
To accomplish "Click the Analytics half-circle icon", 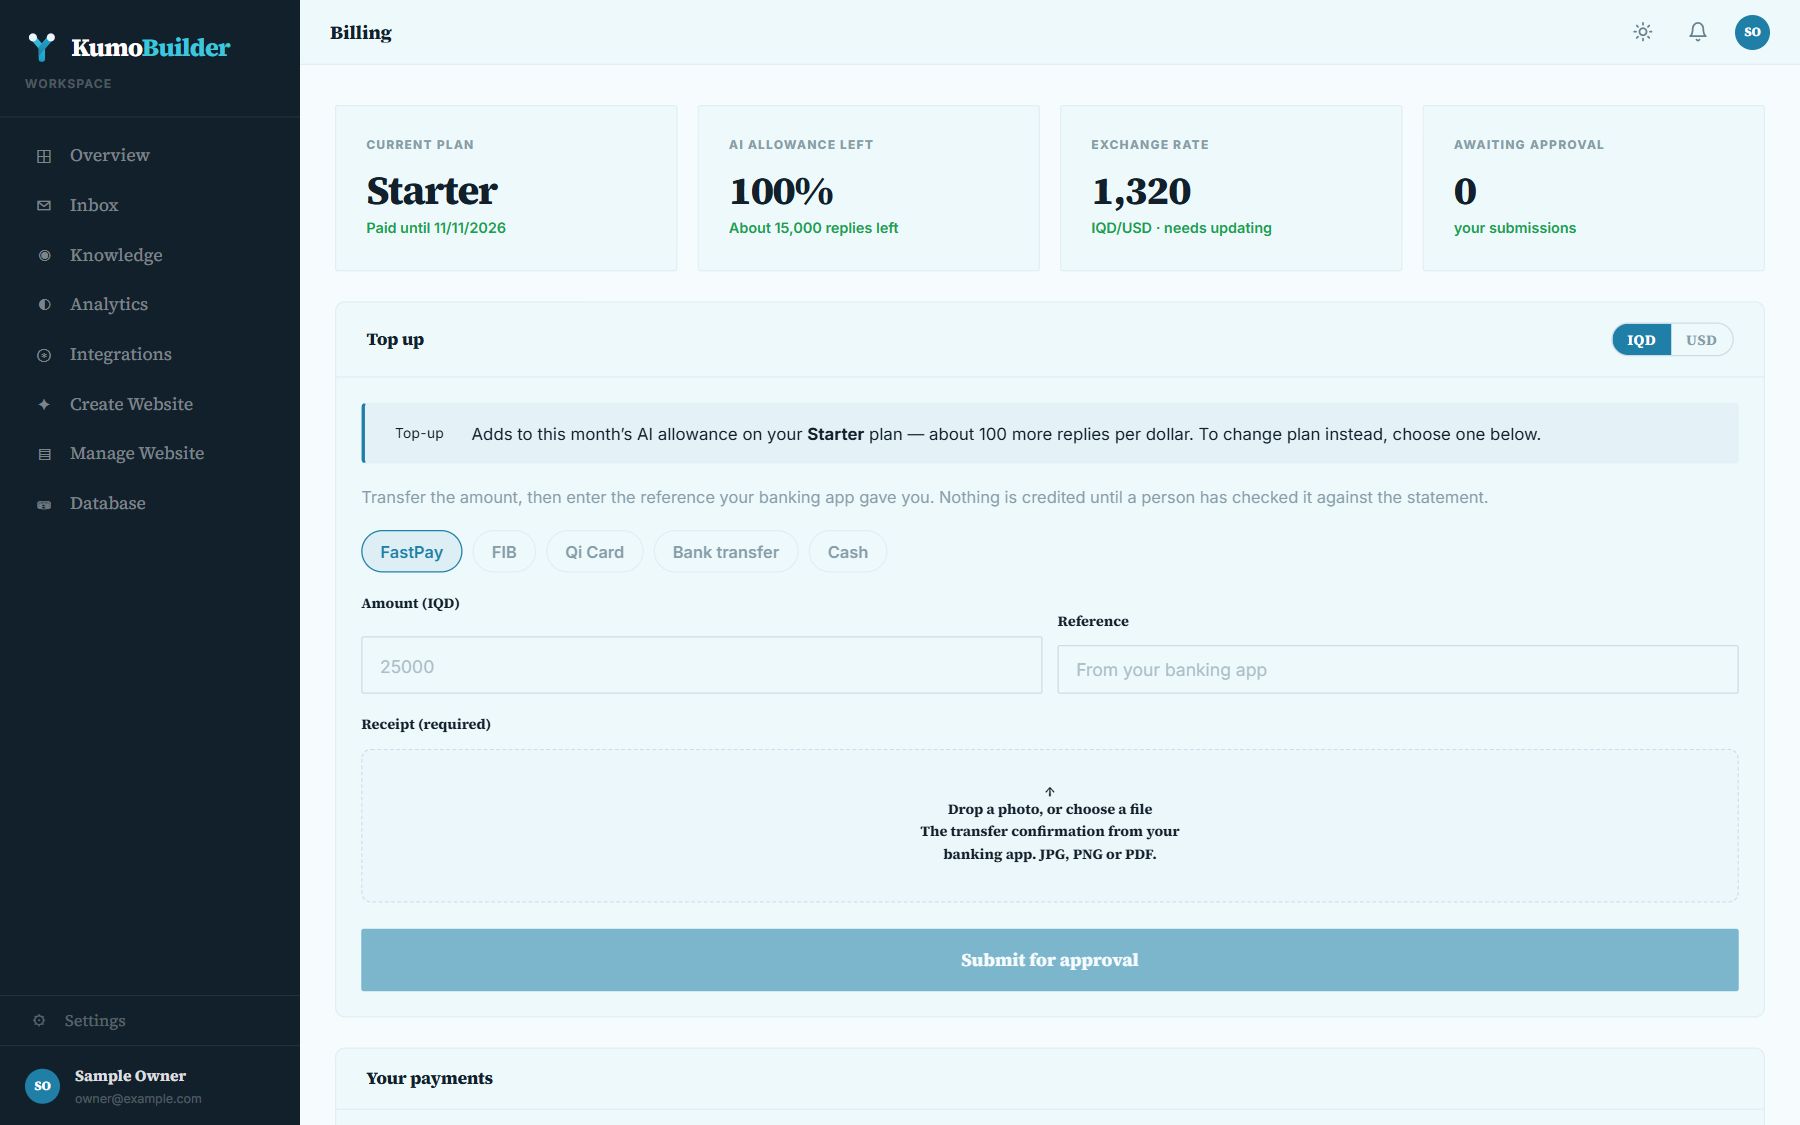I will (44, 305).
